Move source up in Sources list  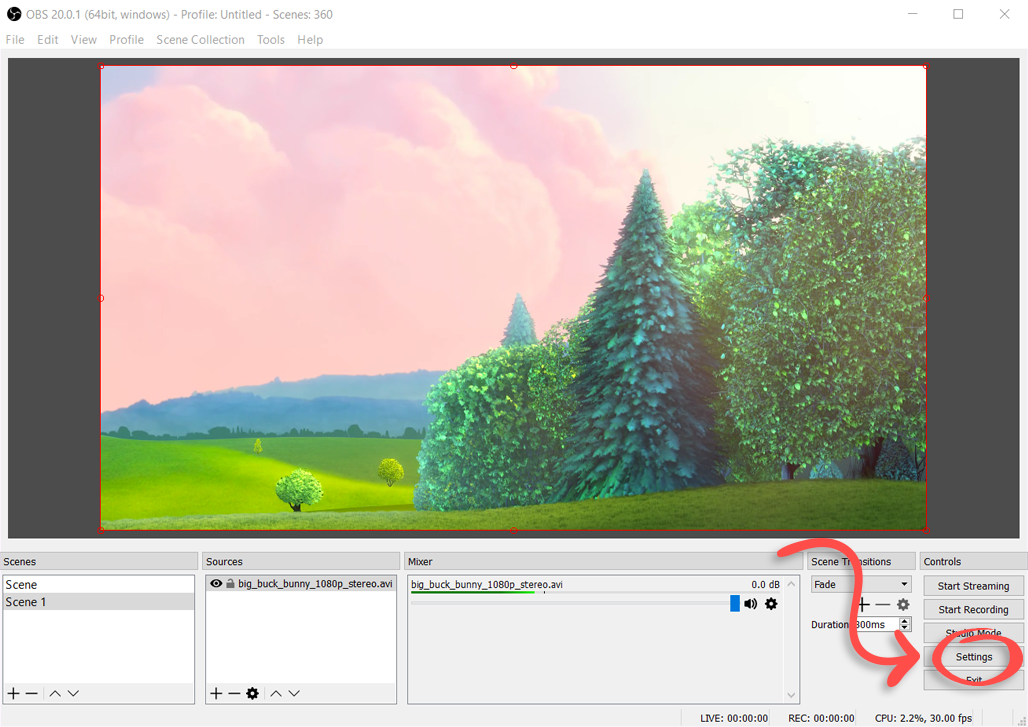click(x=276, y=693)
